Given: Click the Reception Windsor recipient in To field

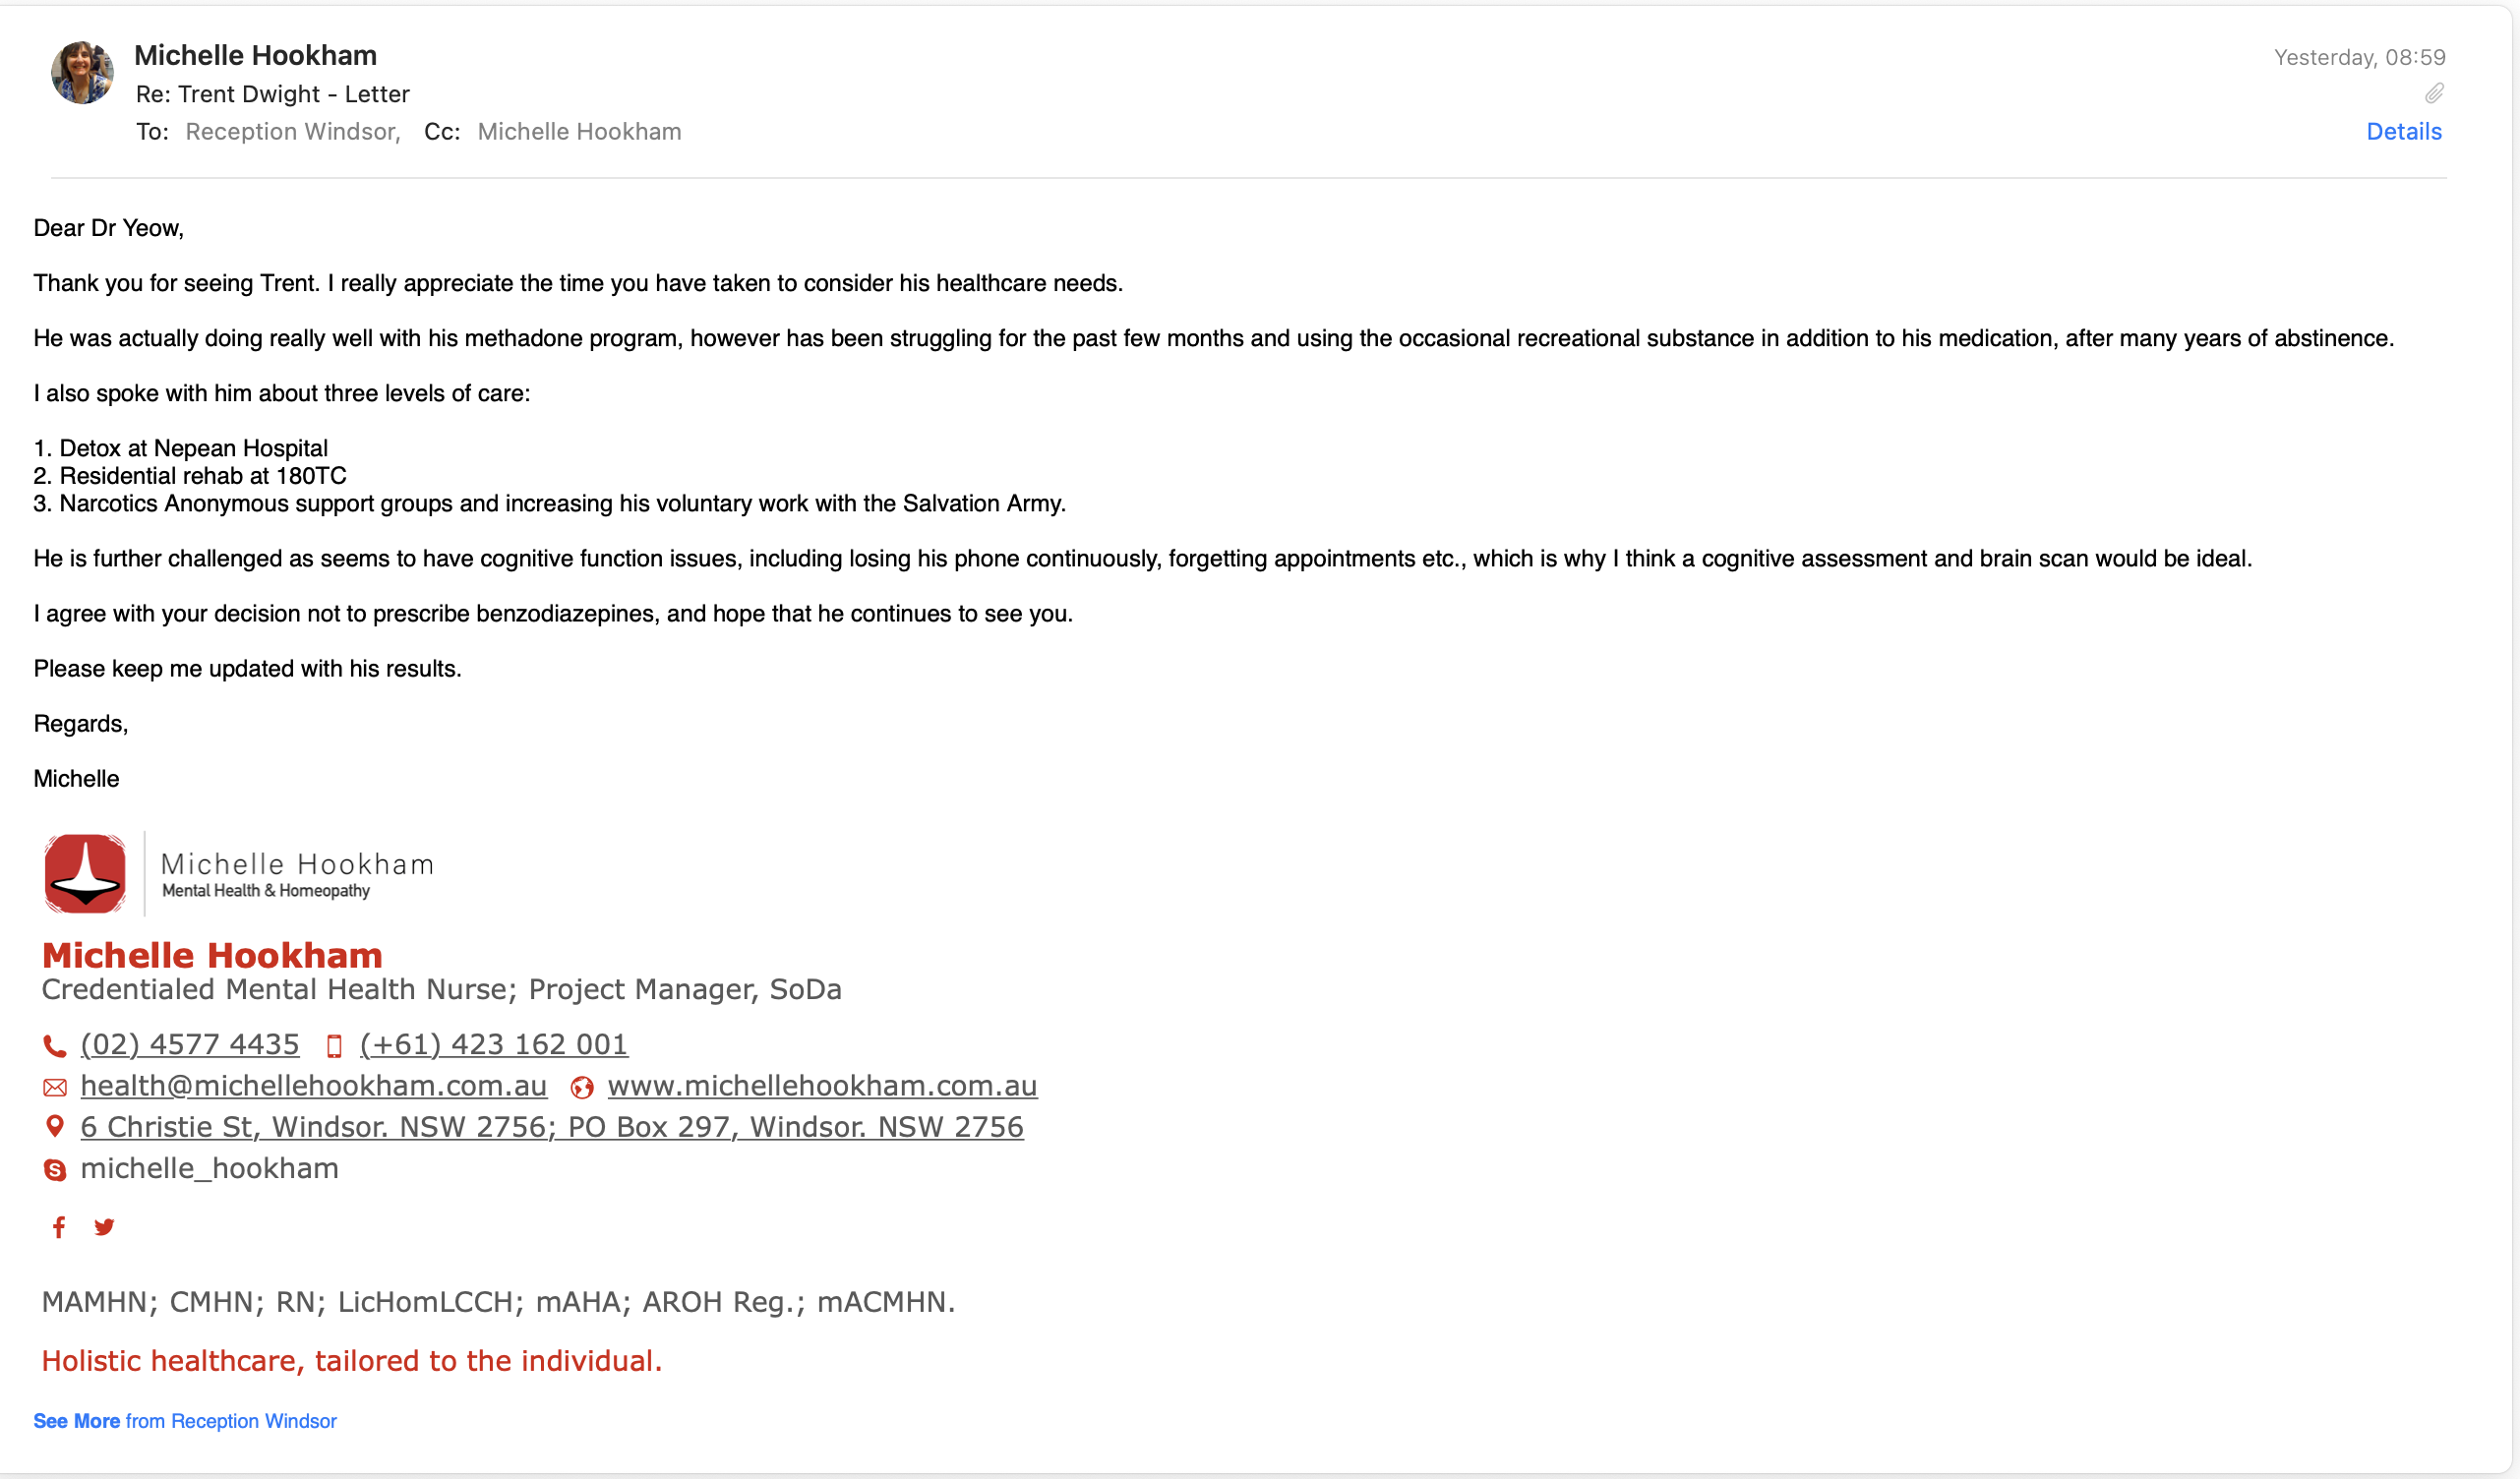Looking at the screenshot, I should point(292,132).
